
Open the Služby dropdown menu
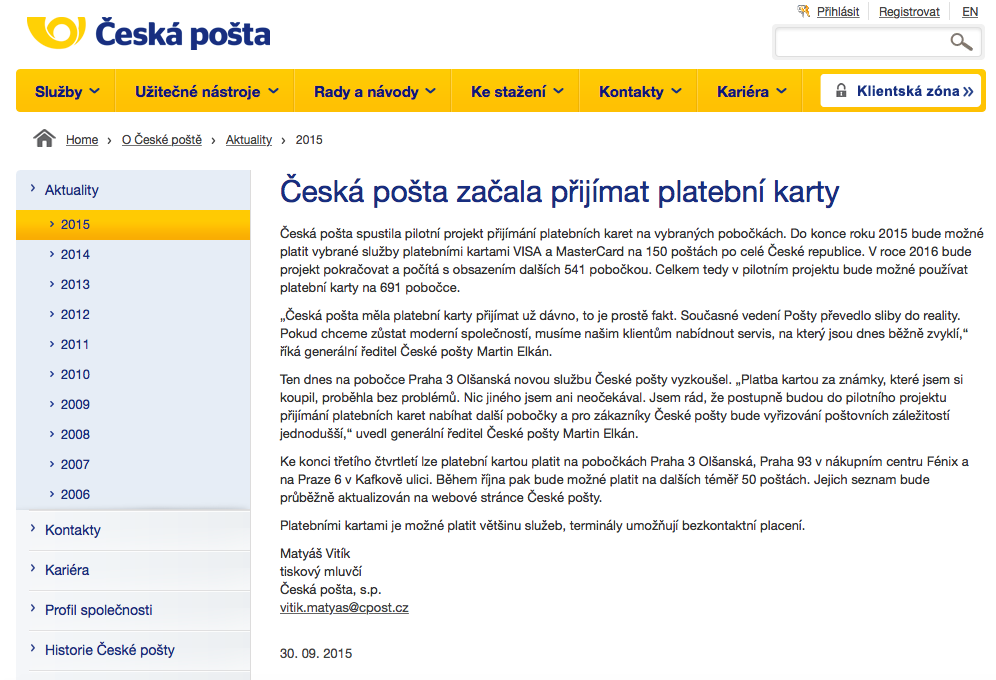(67, 91)
